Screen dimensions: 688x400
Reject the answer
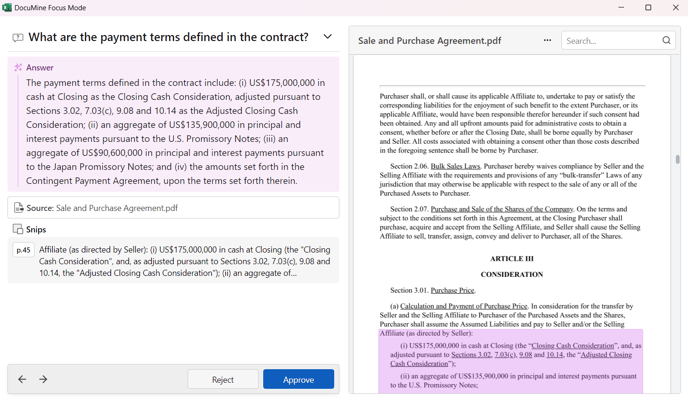[223, 379]
